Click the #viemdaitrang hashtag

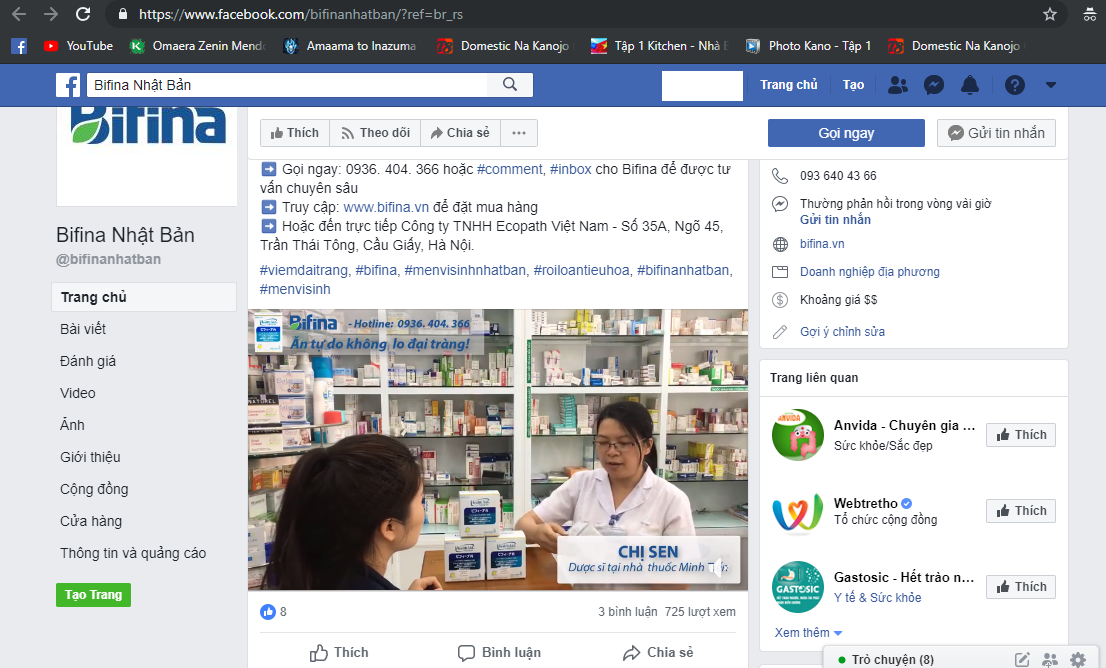click(304, 270)
